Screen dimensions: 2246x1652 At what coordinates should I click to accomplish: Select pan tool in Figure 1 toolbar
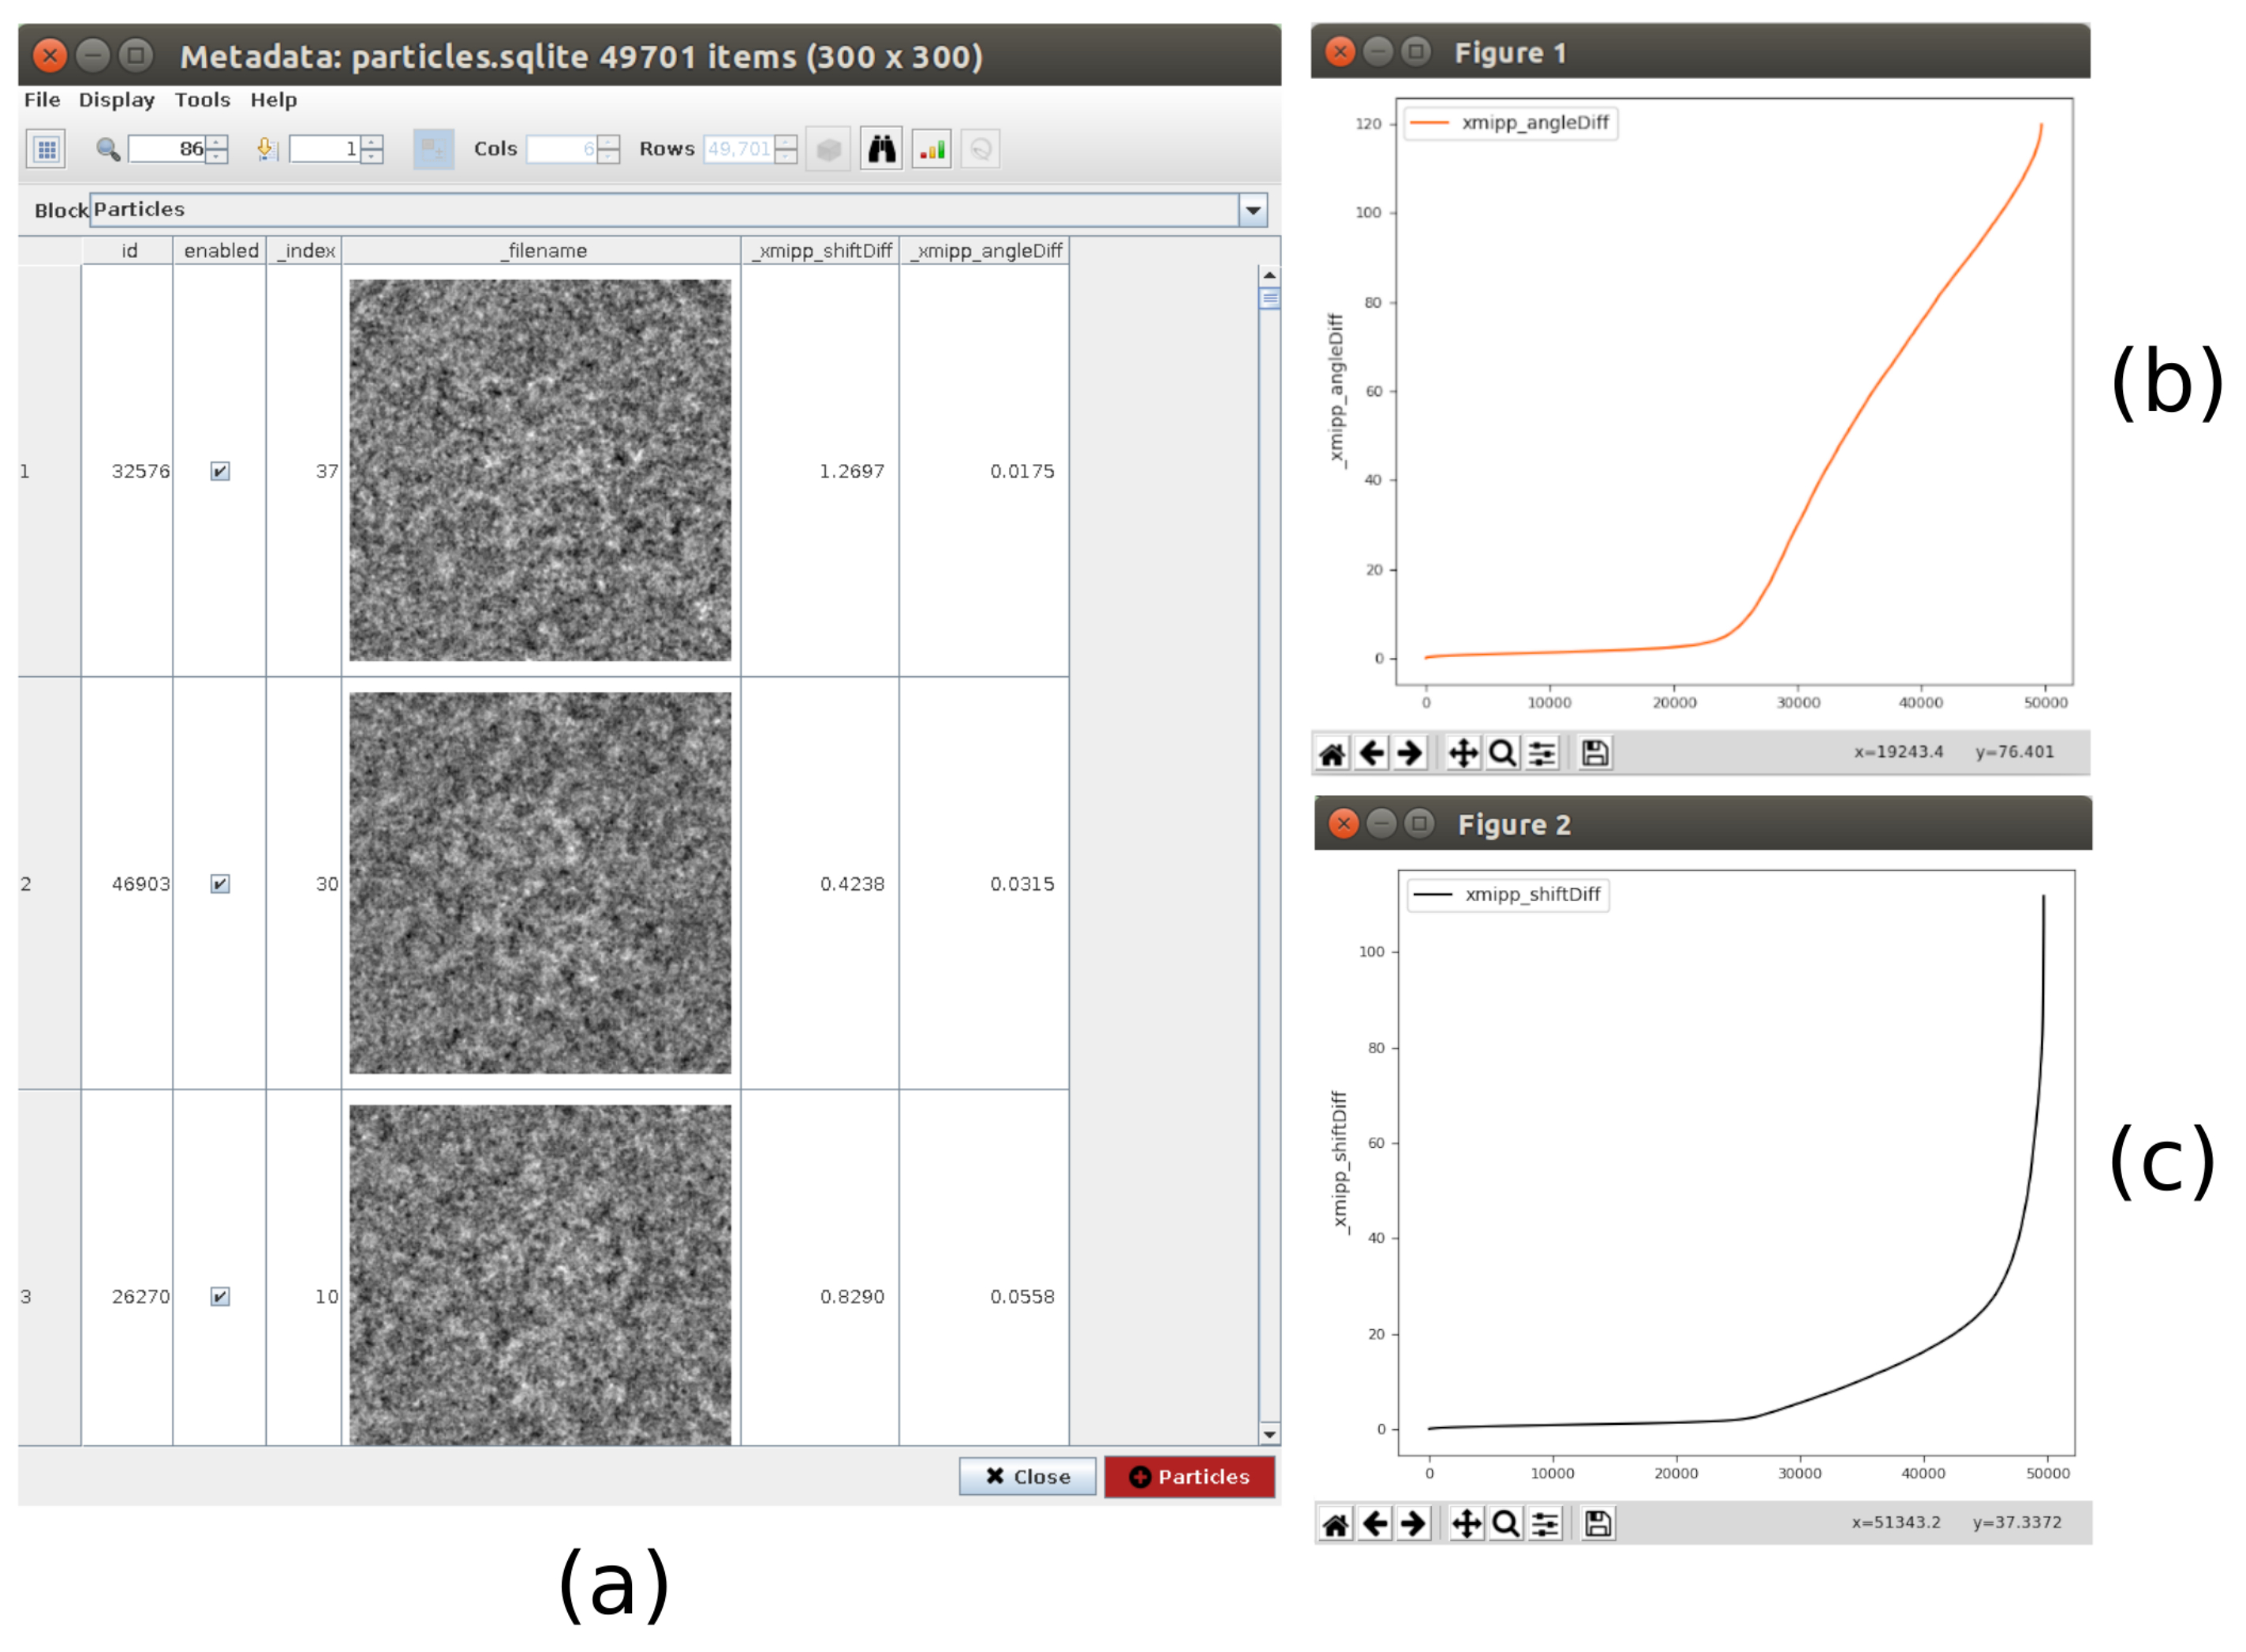(1463, 753)
